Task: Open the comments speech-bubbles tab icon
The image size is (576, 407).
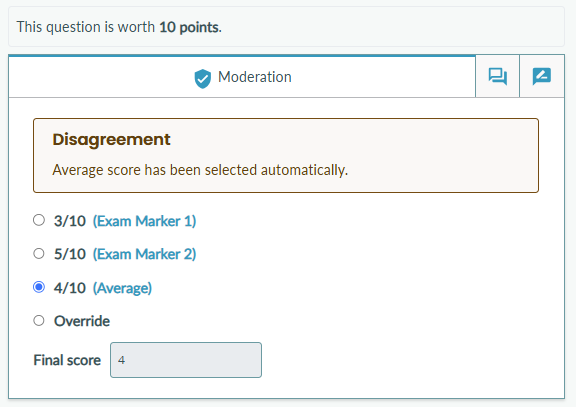Action: [497, 76]
